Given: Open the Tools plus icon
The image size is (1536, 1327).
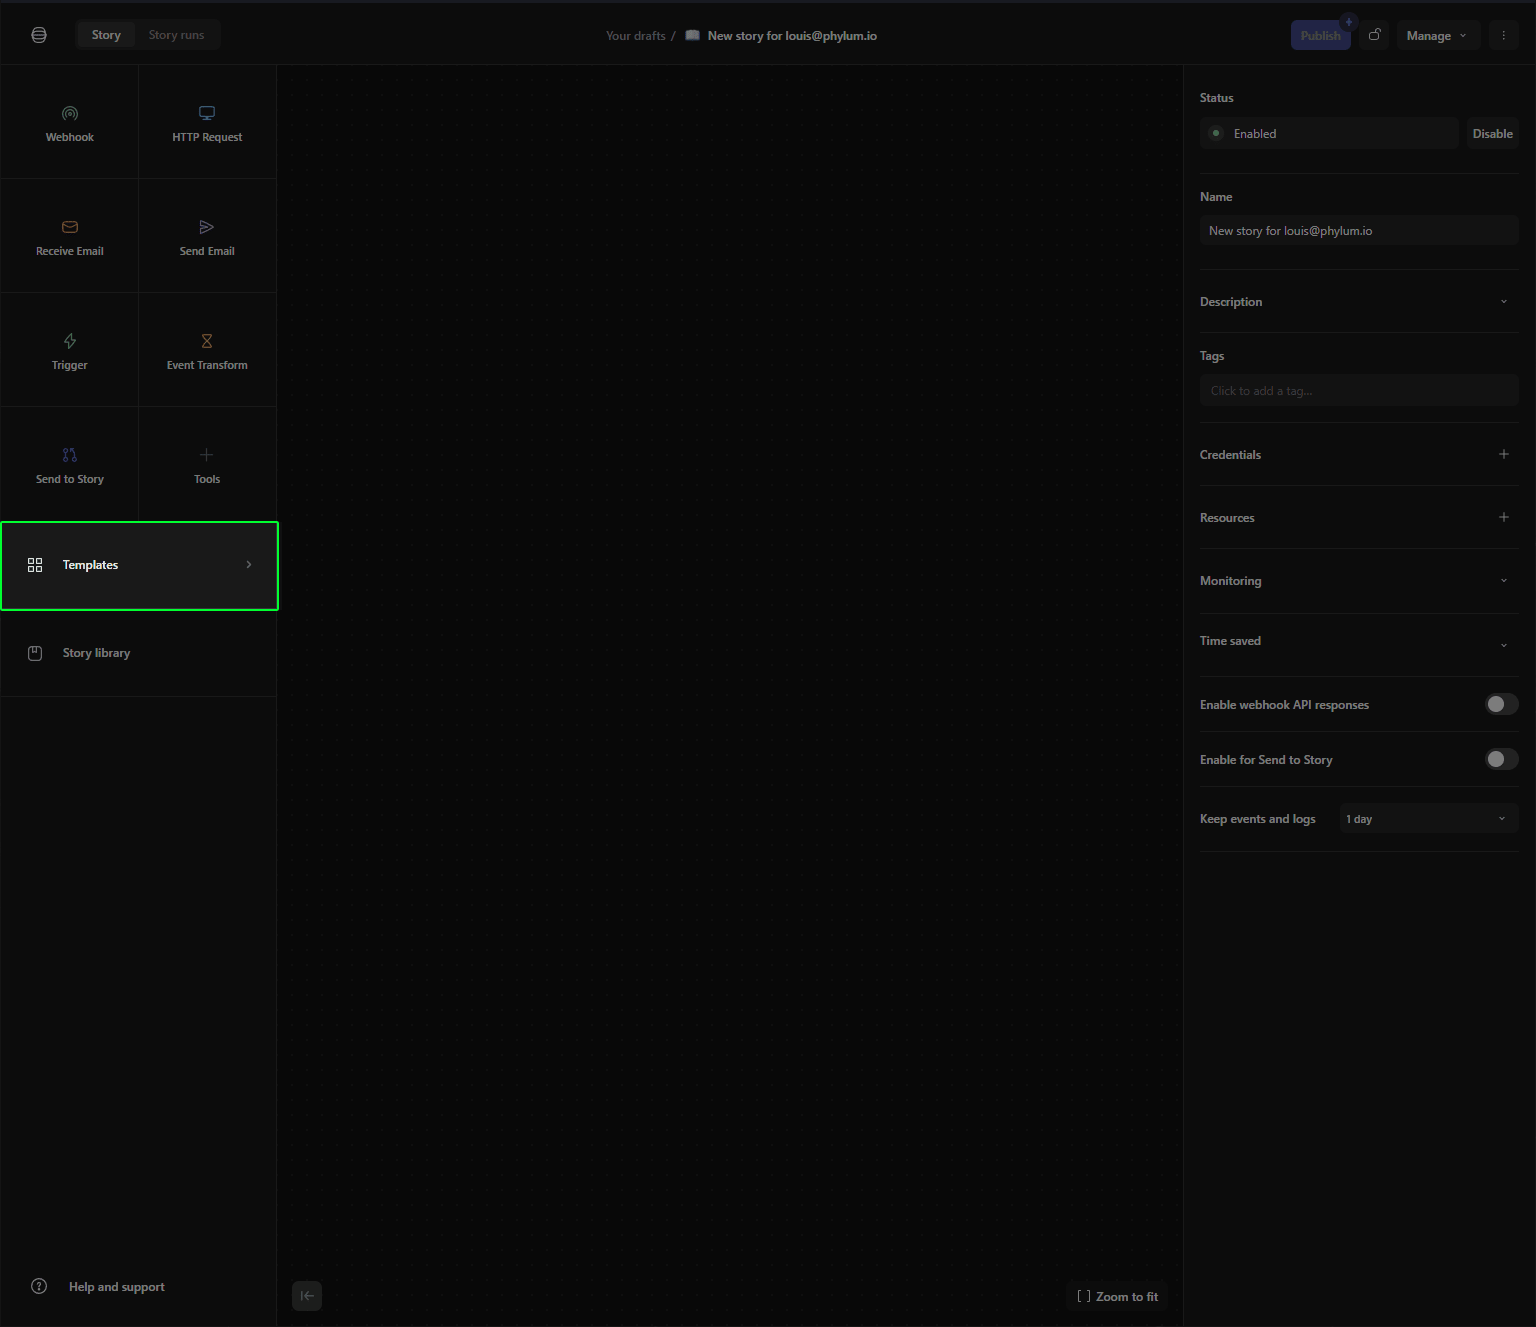Looking at the screenshot, I should point(207,456).
